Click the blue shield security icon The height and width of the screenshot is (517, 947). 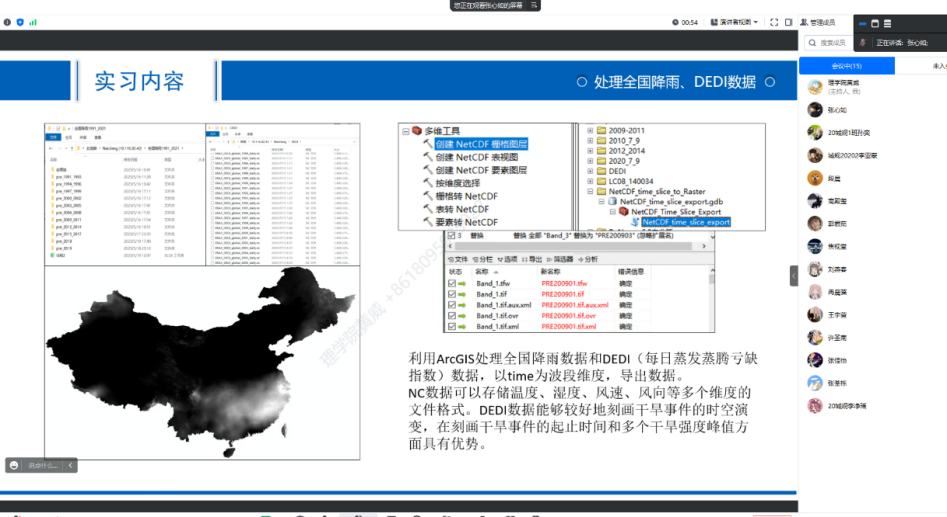pyautogui.click(x=20, y=22)
